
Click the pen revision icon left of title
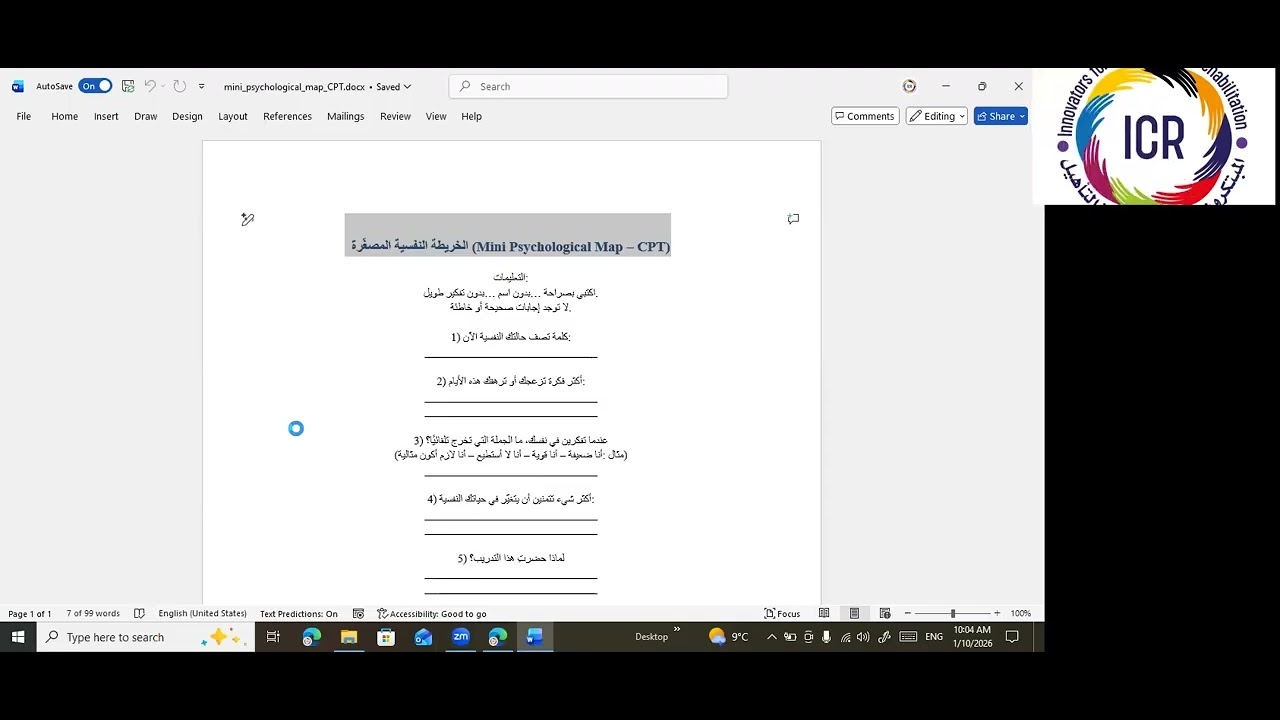(x=247, y=219)
